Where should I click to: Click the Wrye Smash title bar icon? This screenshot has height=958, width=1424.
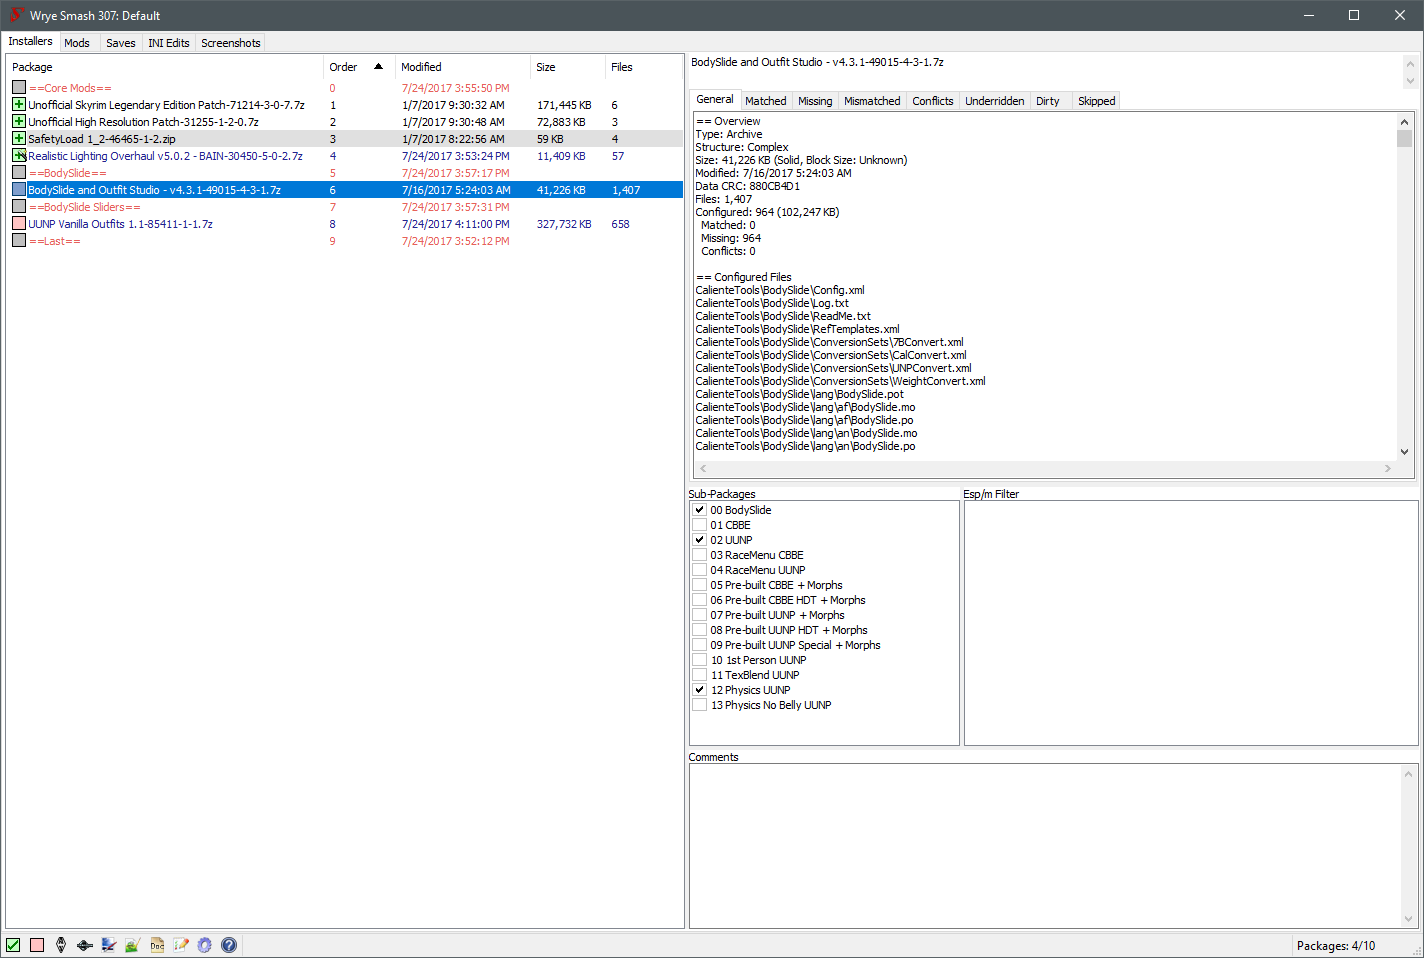click(16, 15)
